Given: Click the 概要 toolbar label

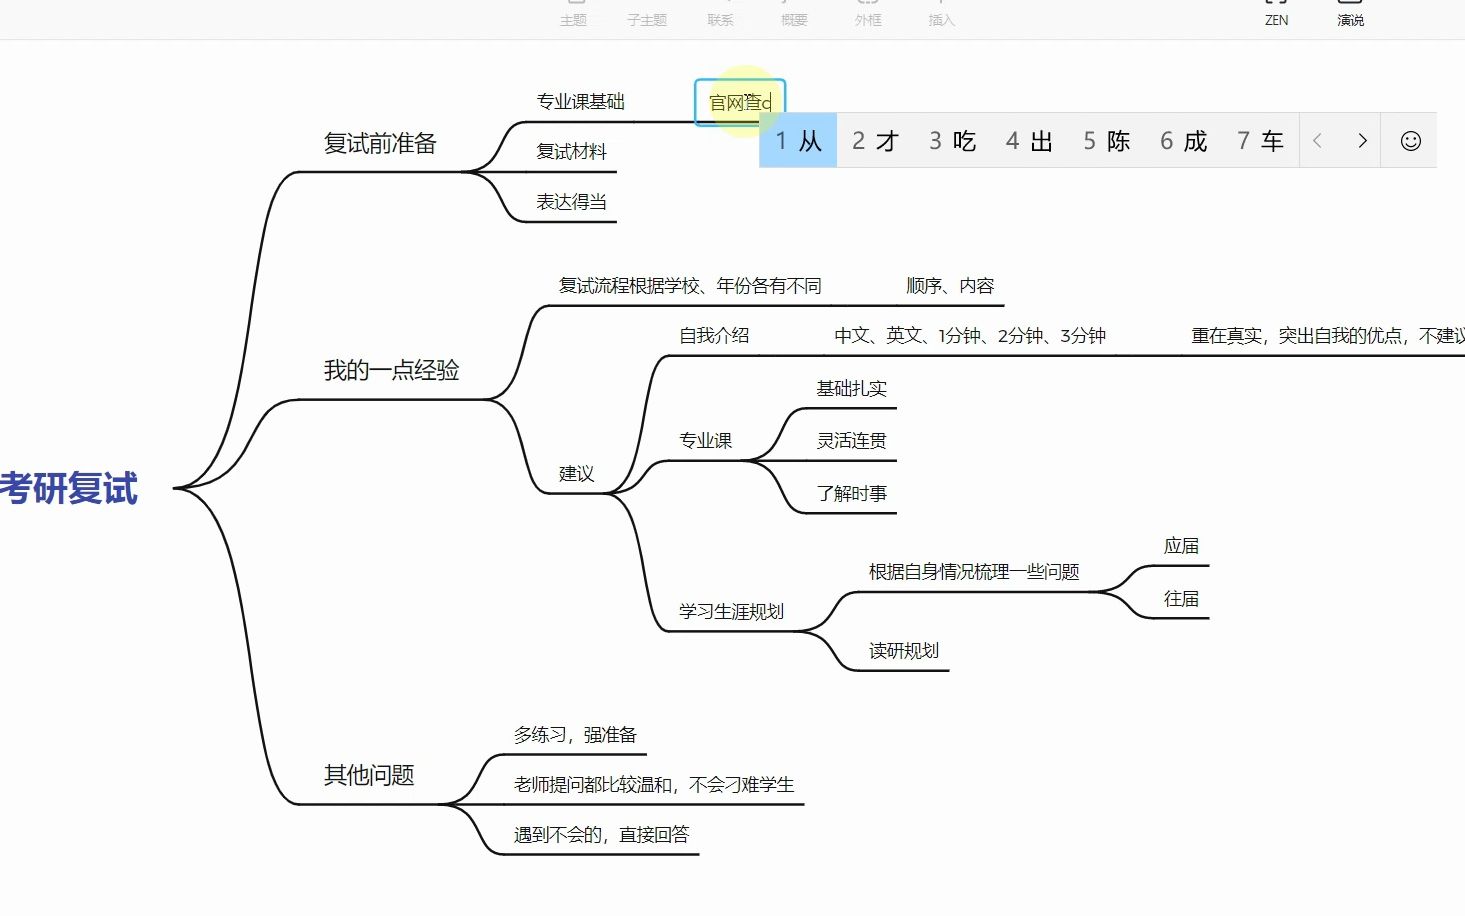Looking at the screenshot, I should pos(794,20).
